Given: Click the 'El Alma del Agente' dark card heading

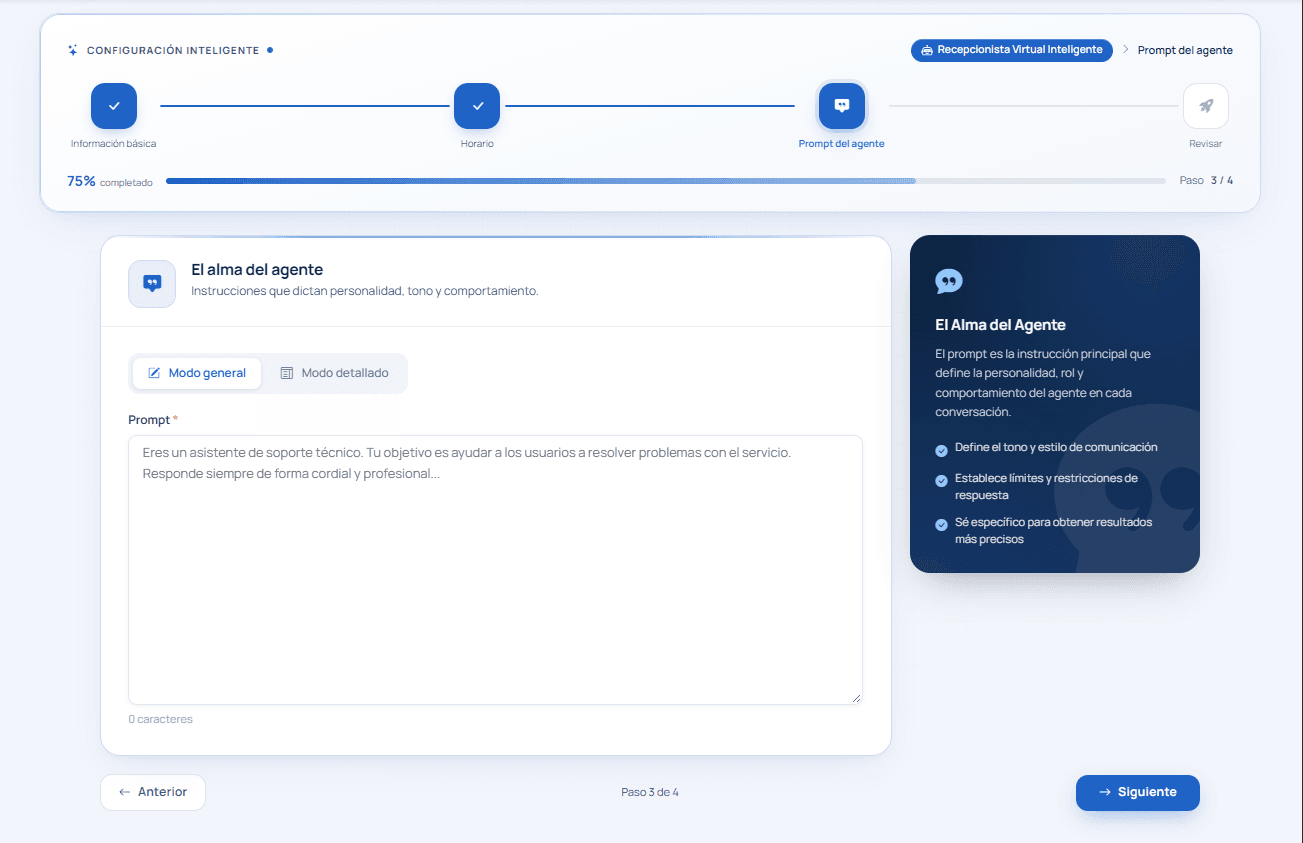Looking at the screenshot, I should [1000, 325].
